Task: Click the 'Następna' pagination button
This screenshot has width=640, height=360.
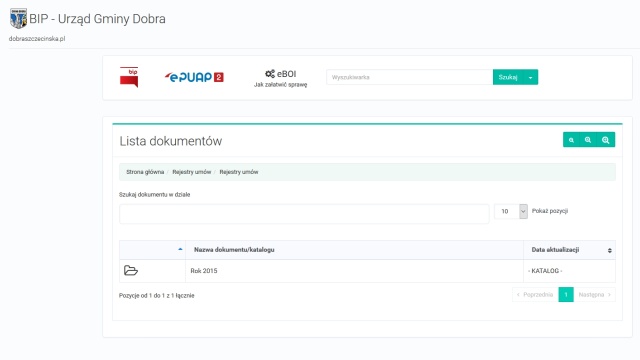Action: click(594, 295)
